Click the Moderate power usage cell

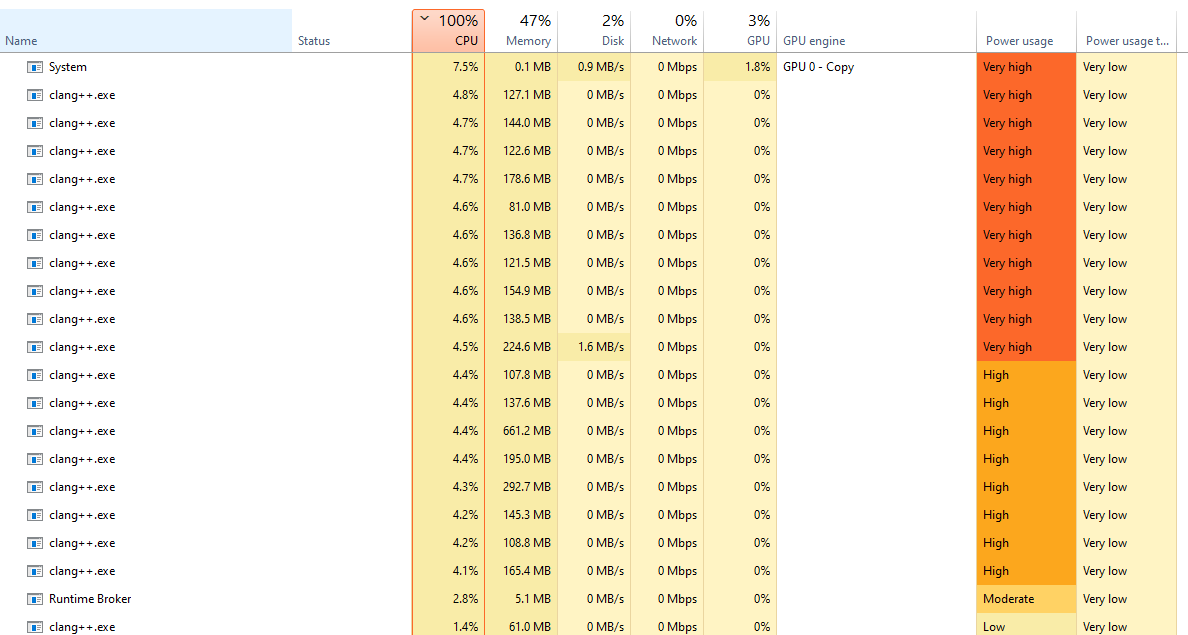(1025, 599)
